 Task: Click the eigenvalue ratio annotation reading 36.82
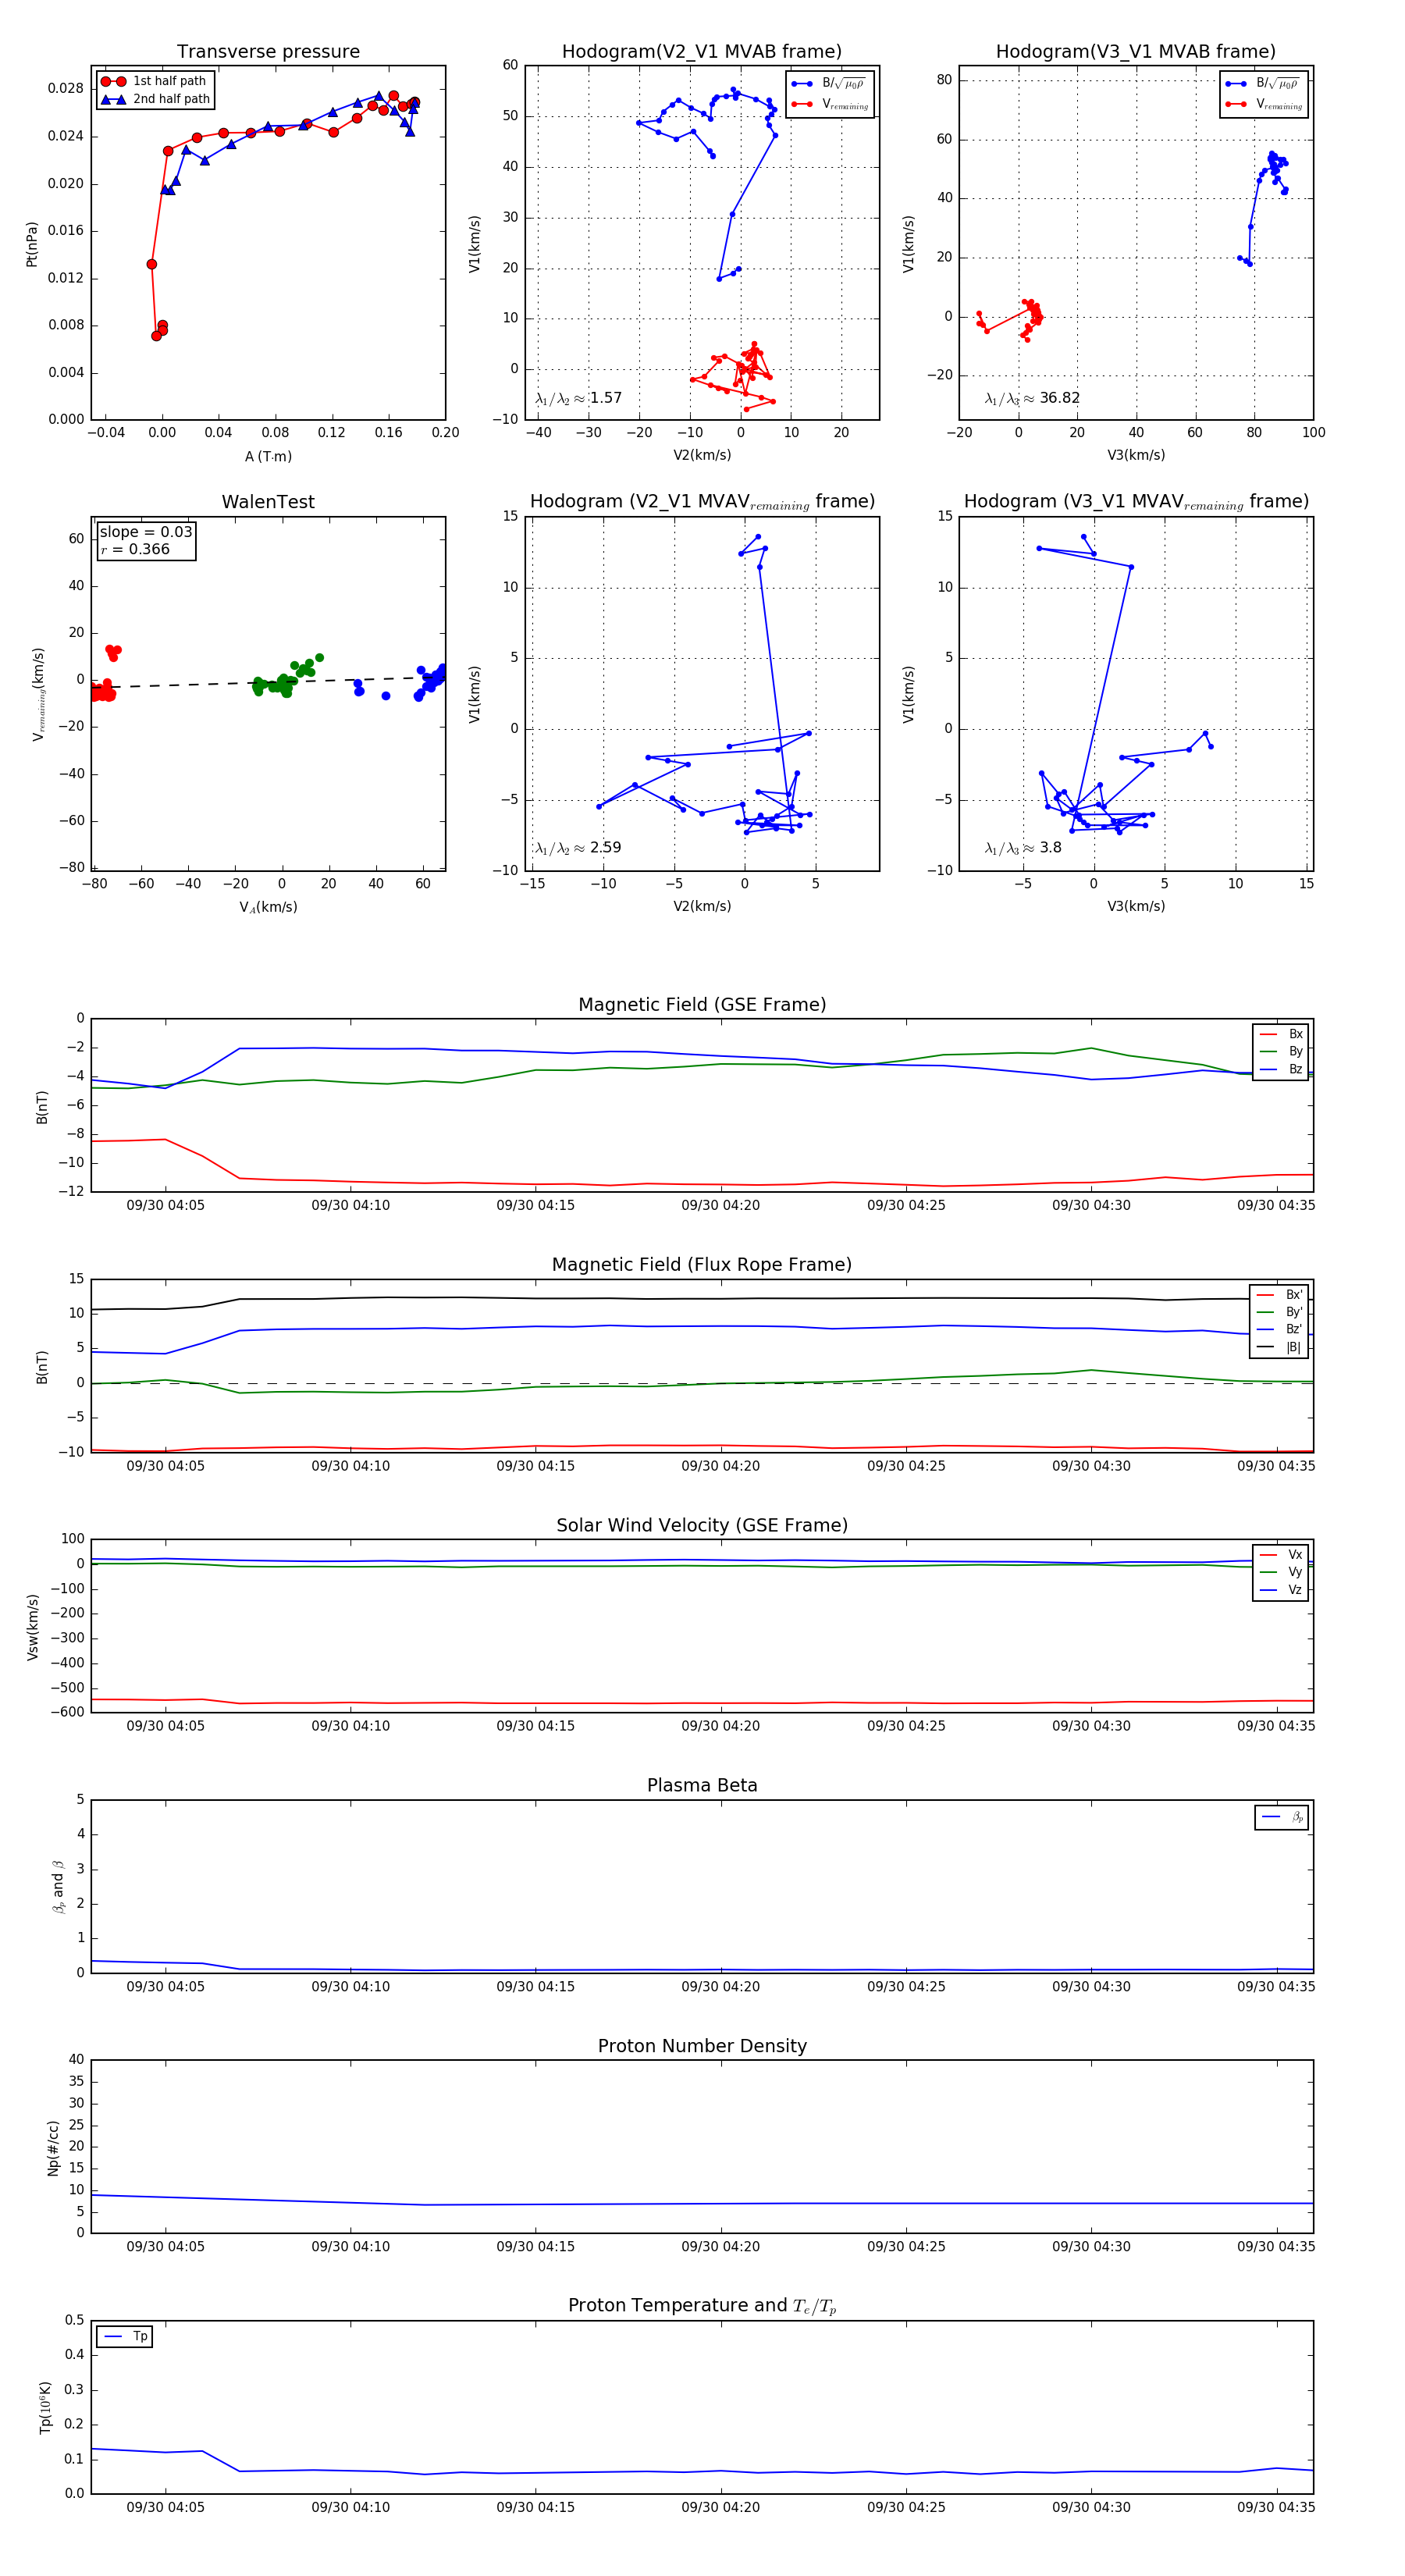click(x=1032, y=398)
